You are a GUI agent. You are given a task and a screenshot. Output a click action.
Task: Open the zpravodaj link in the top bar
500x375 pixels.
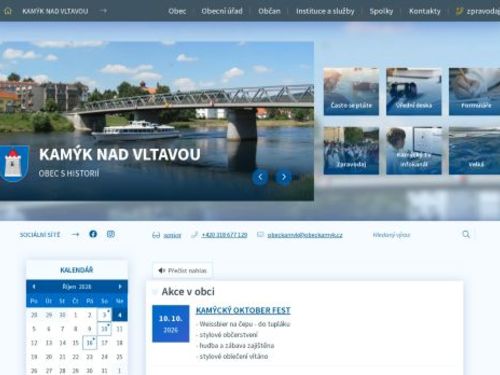tap(478, 11)
